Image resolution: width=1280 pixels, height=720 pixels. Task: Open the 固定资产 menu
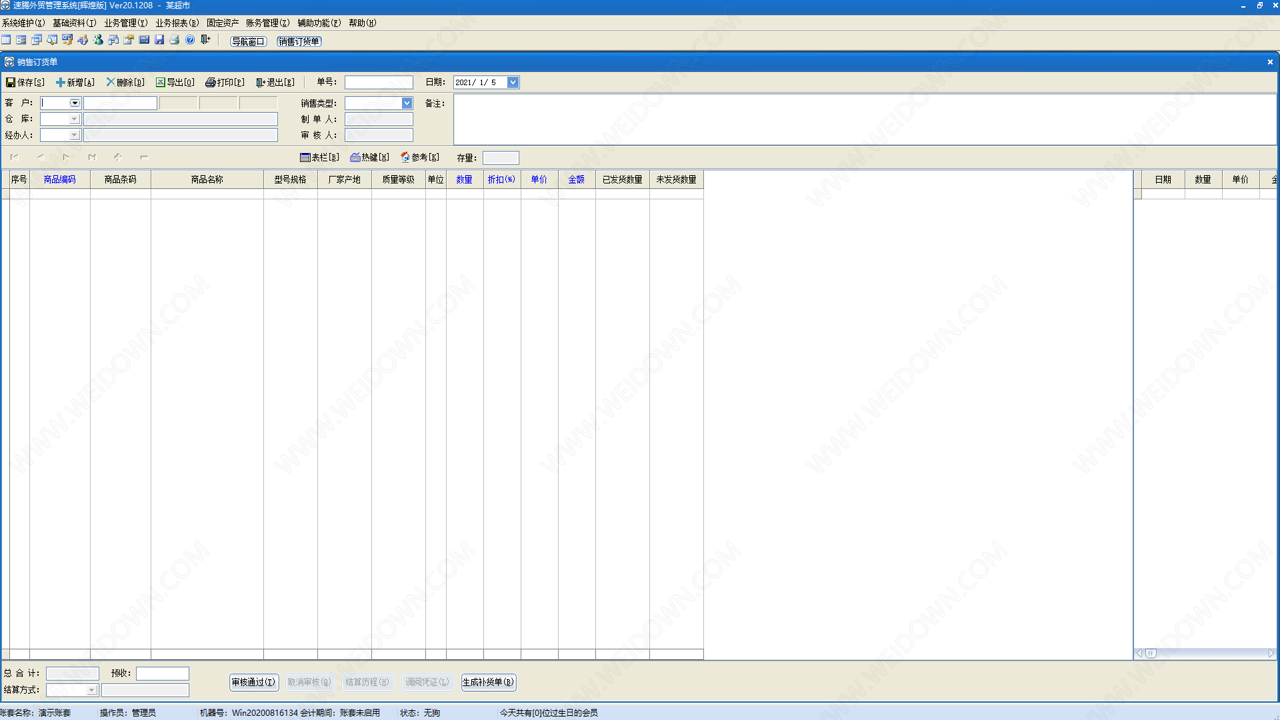coord(223,23)
